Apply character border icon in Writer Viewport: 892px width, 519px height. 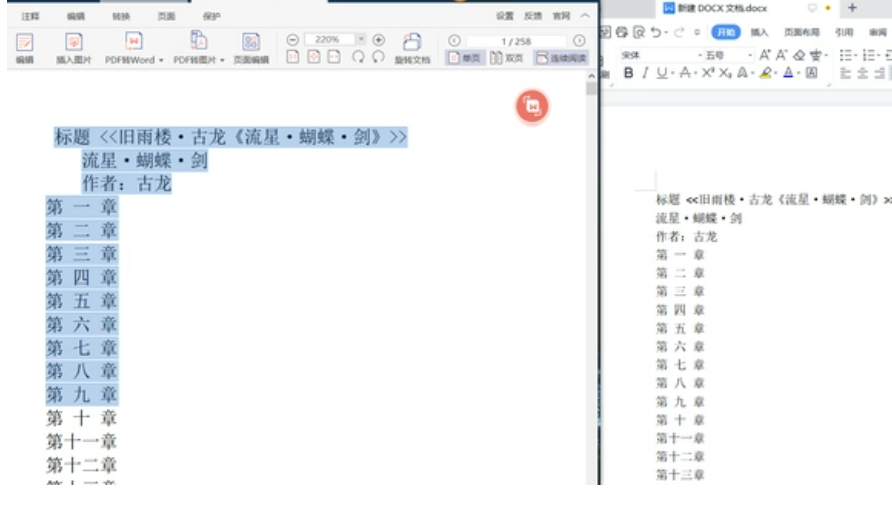coord(812,73)
